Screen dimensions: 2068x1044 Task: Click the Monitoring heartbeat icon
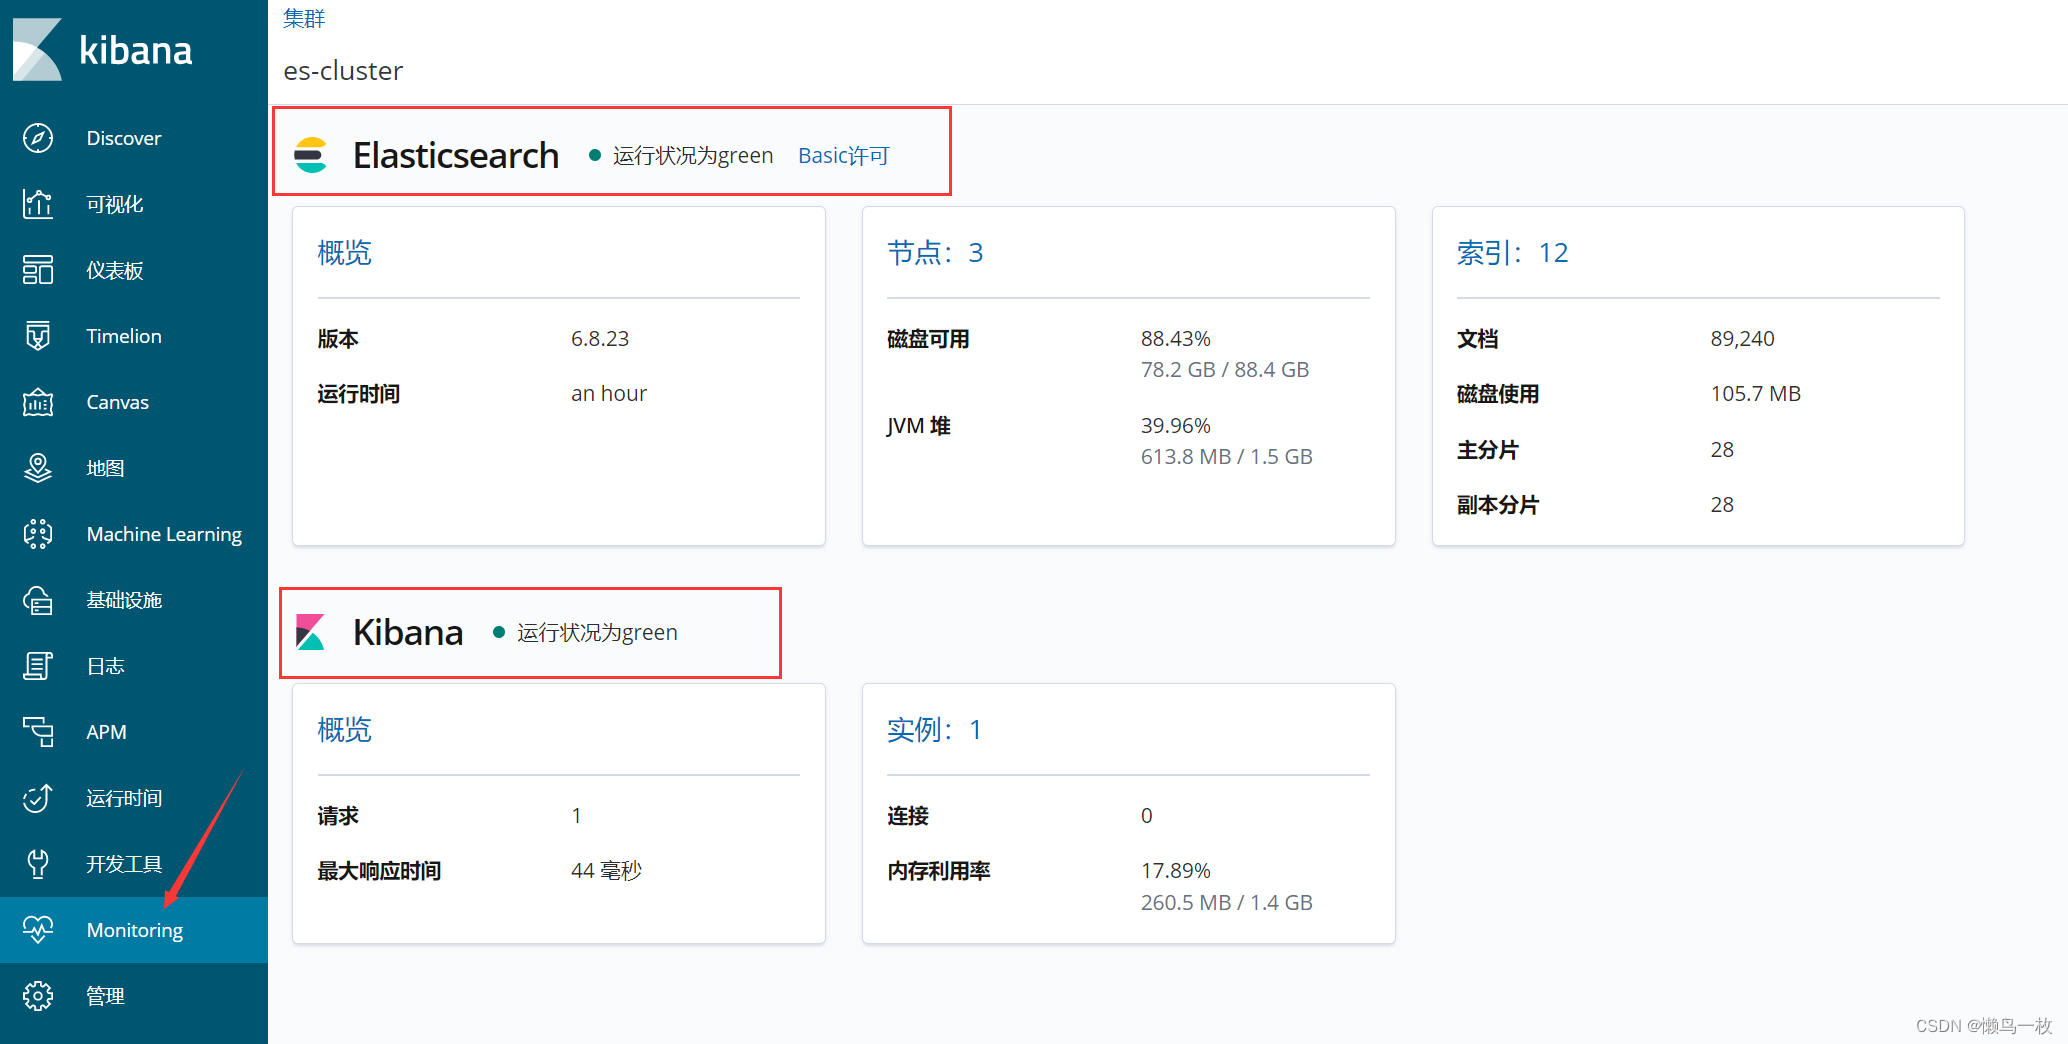[38, 930]
